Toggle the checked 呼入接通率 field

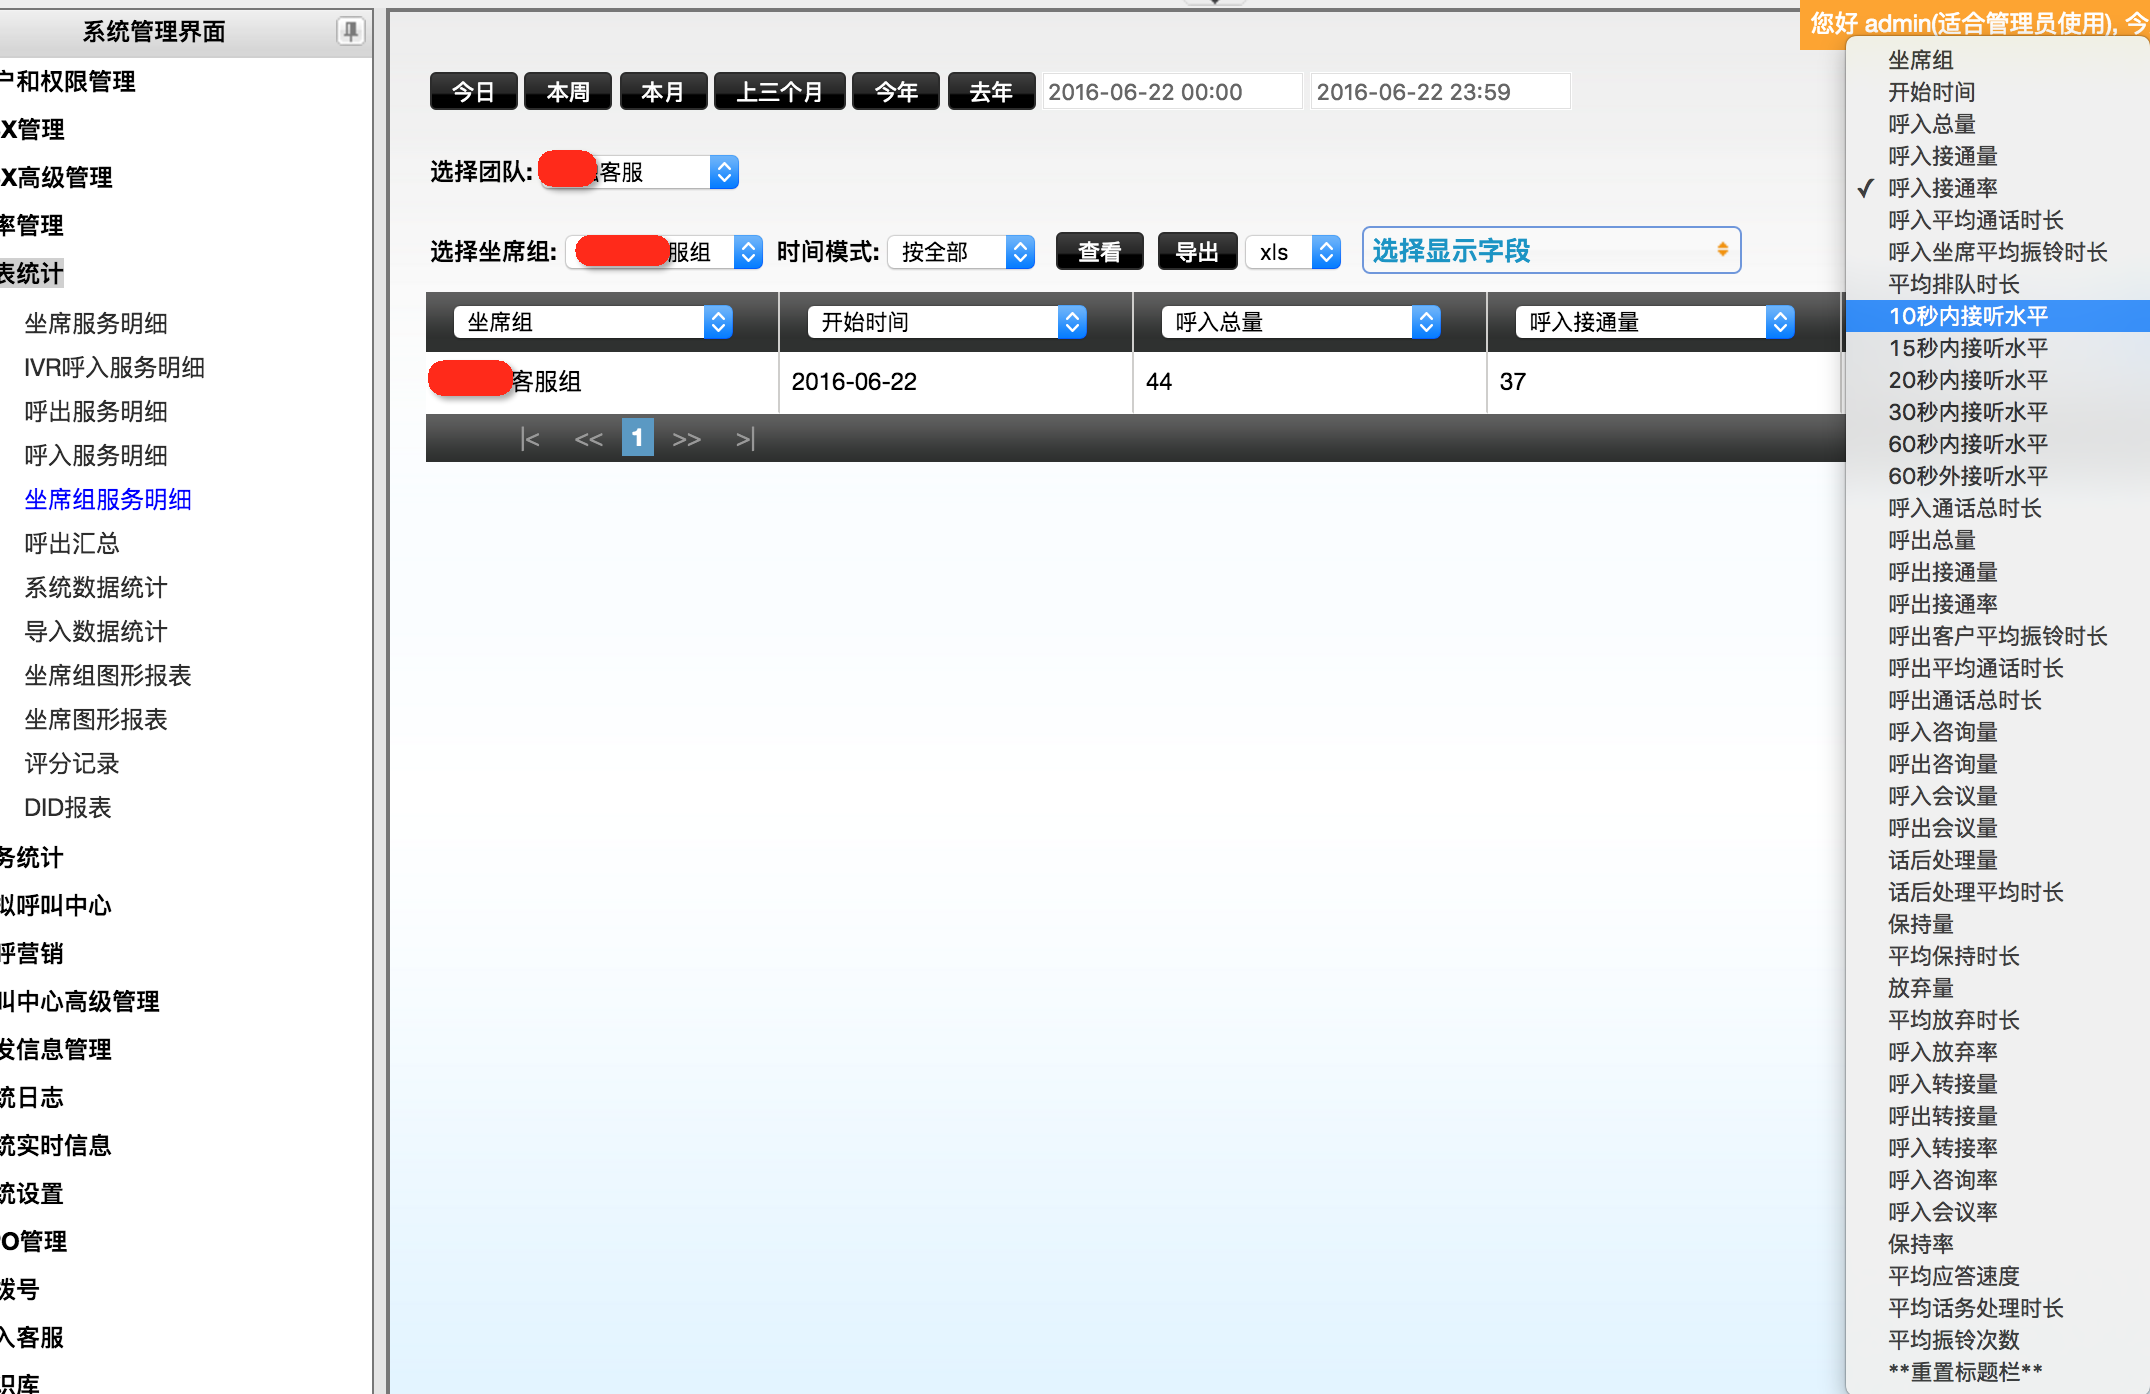pos(1942,188)
